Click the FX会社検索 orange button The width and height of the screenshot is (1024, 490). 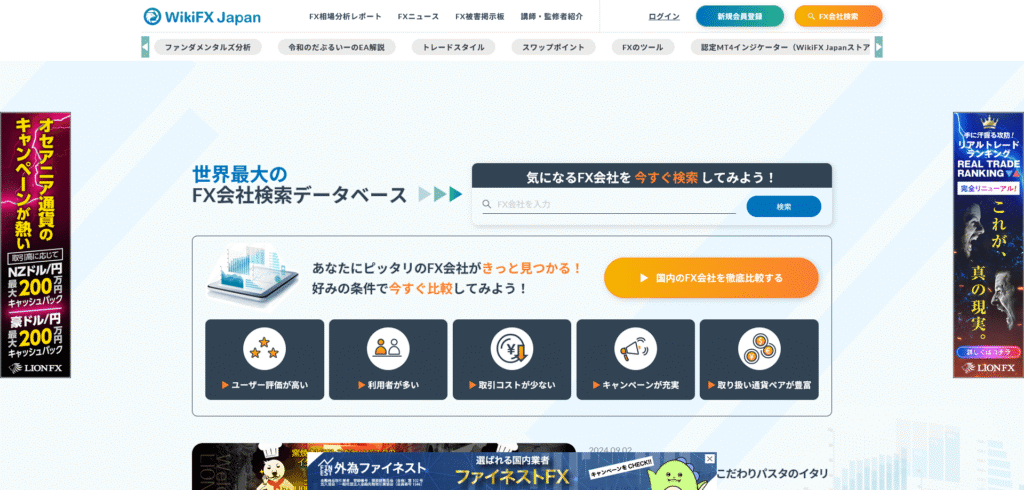(839, 16)
